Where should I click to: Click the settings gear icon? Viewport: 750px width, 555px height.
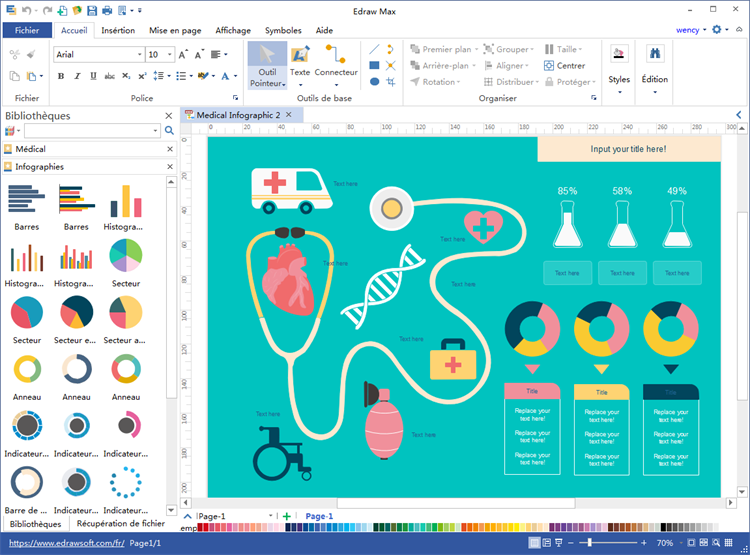click(716, 30)
